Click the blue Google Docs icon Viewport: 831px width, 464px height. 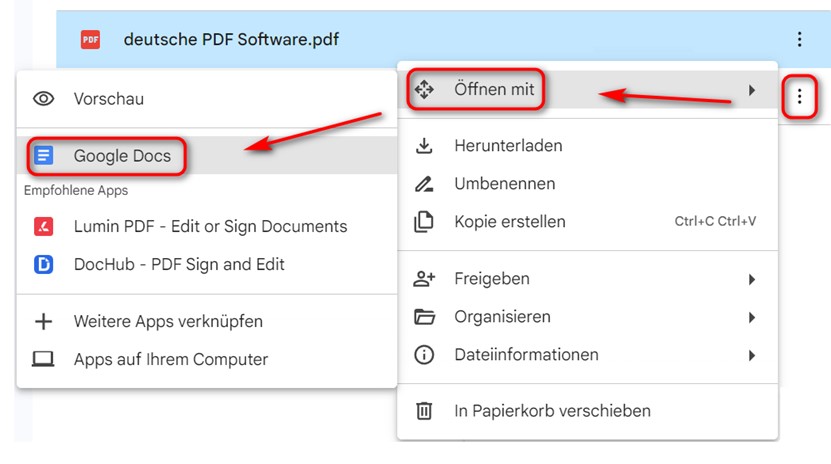[x=43, y=156]
